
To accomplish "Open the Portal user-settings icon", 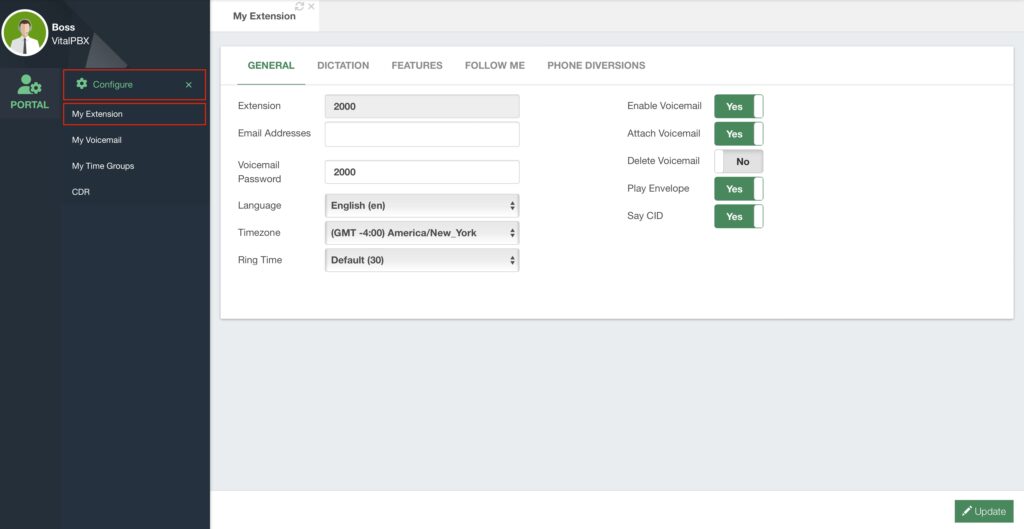I will [29, 87].
